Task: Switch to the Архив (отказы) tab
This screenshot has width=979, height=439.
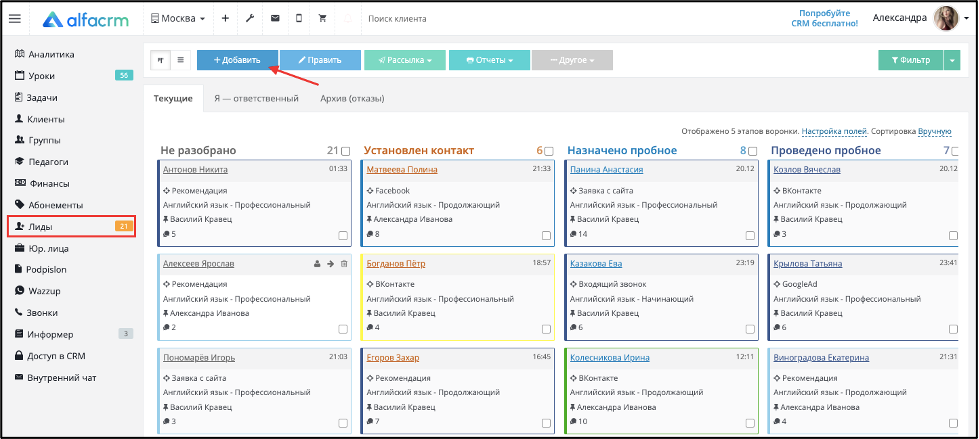Action: pos(352,99)
